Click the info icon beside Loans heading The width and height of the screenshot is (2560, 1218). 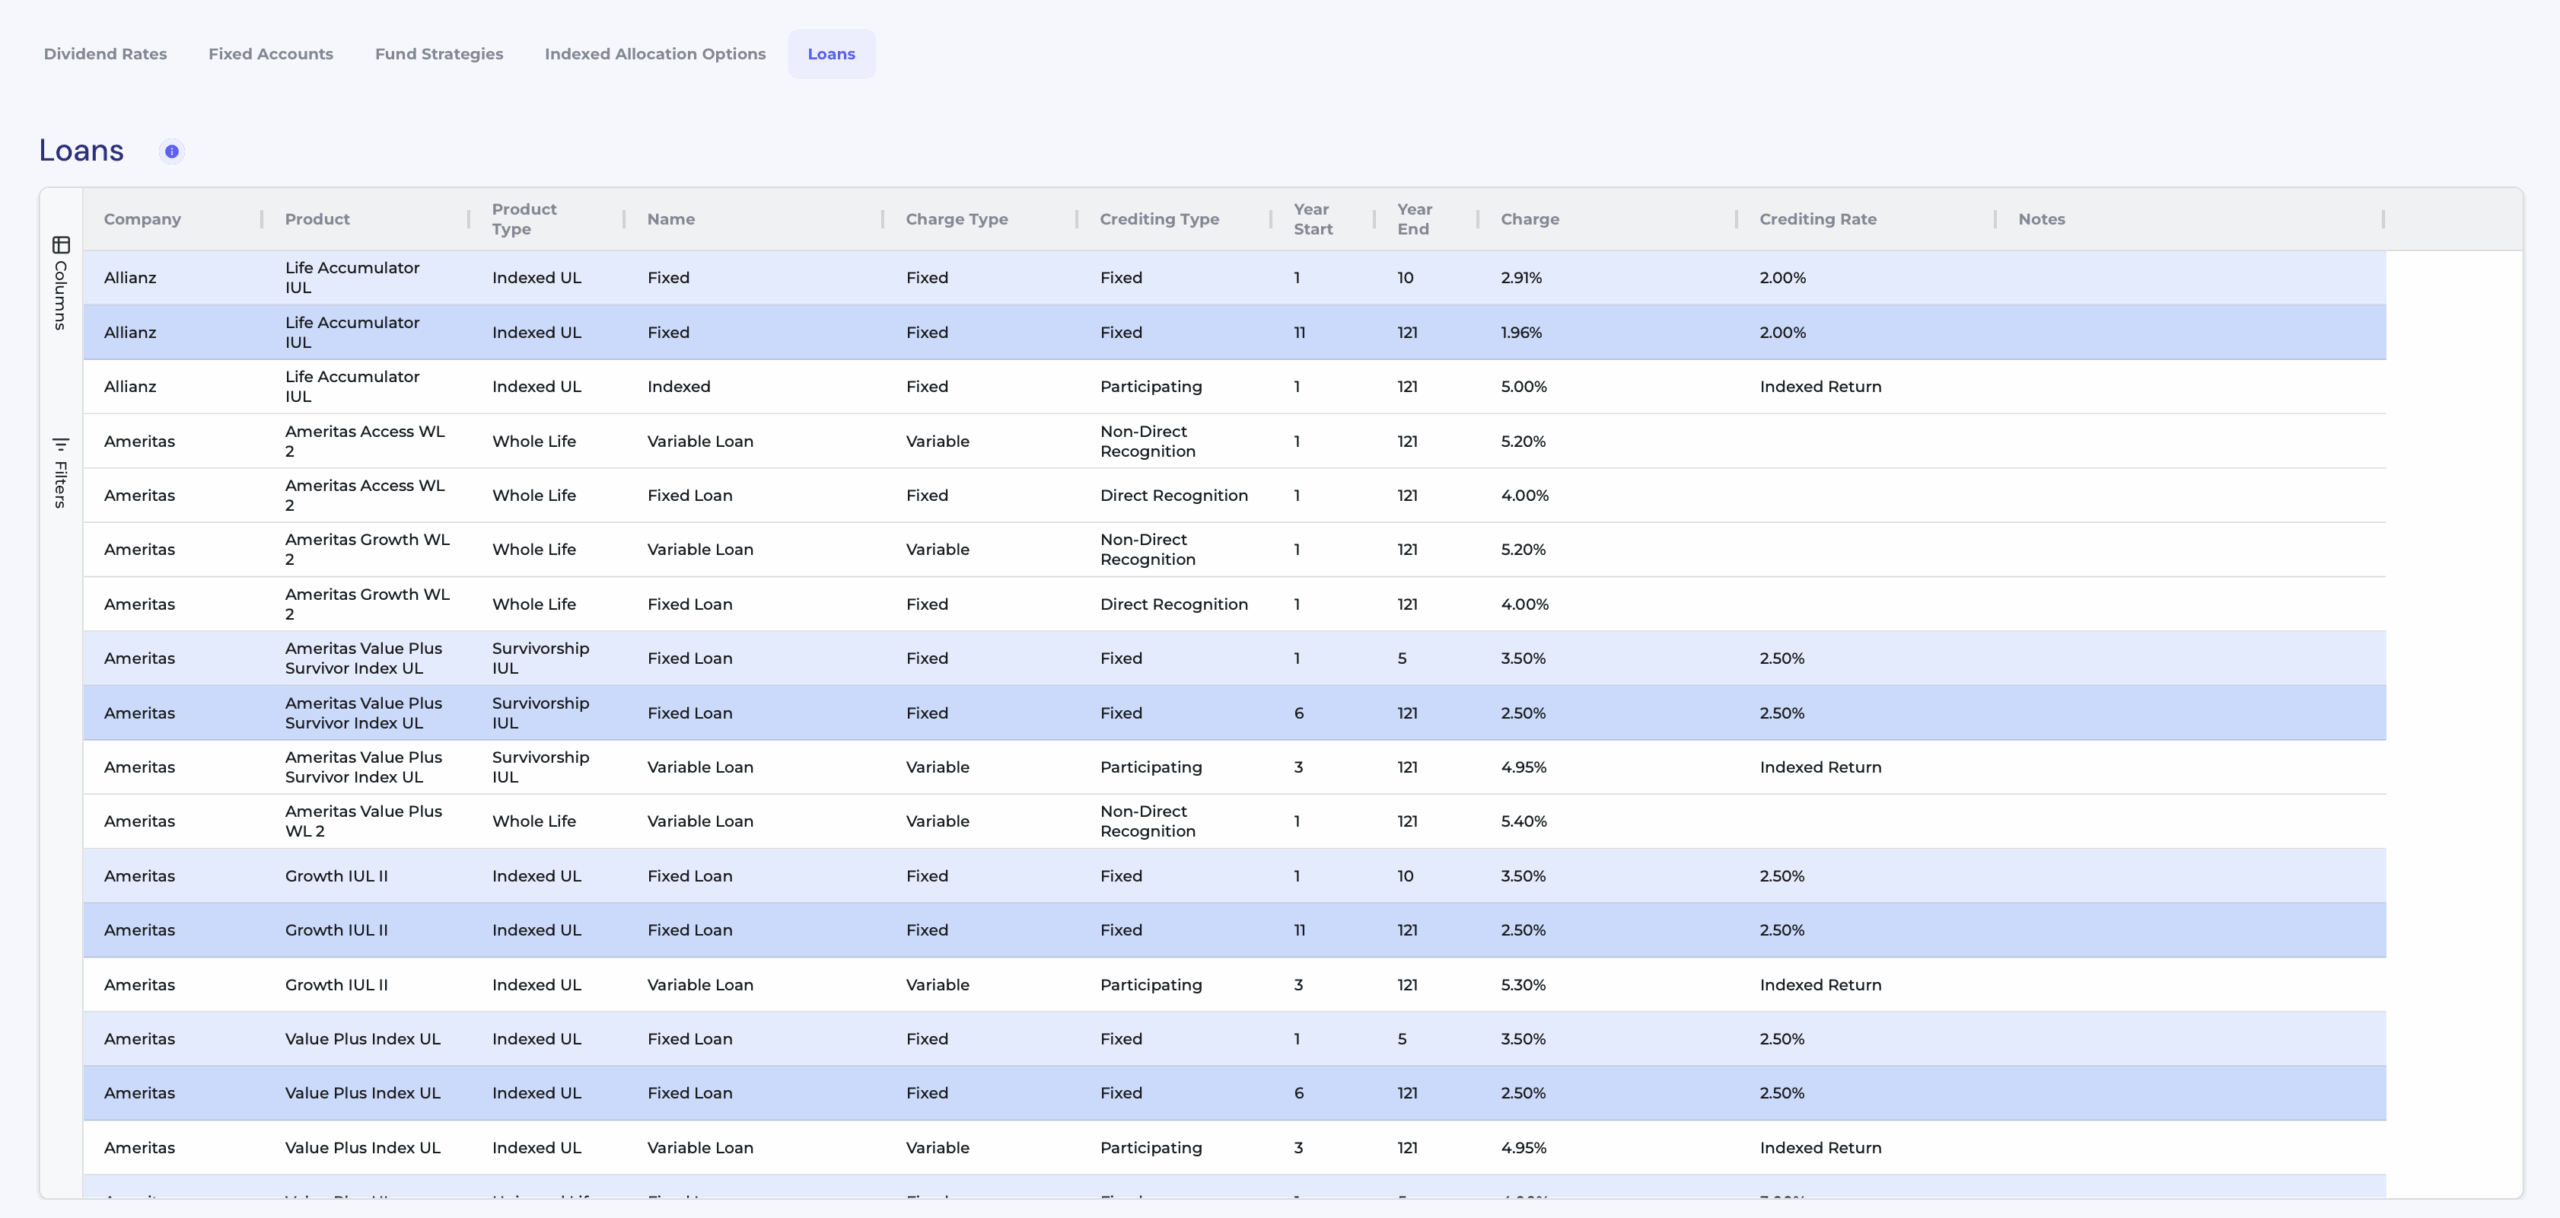[x=172, y=151]
